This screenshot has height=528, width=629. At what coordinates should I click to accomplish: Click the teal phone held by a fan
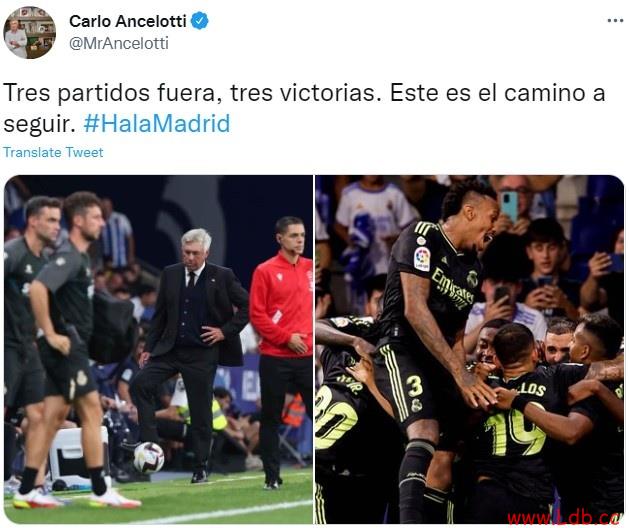pos(509,206)
